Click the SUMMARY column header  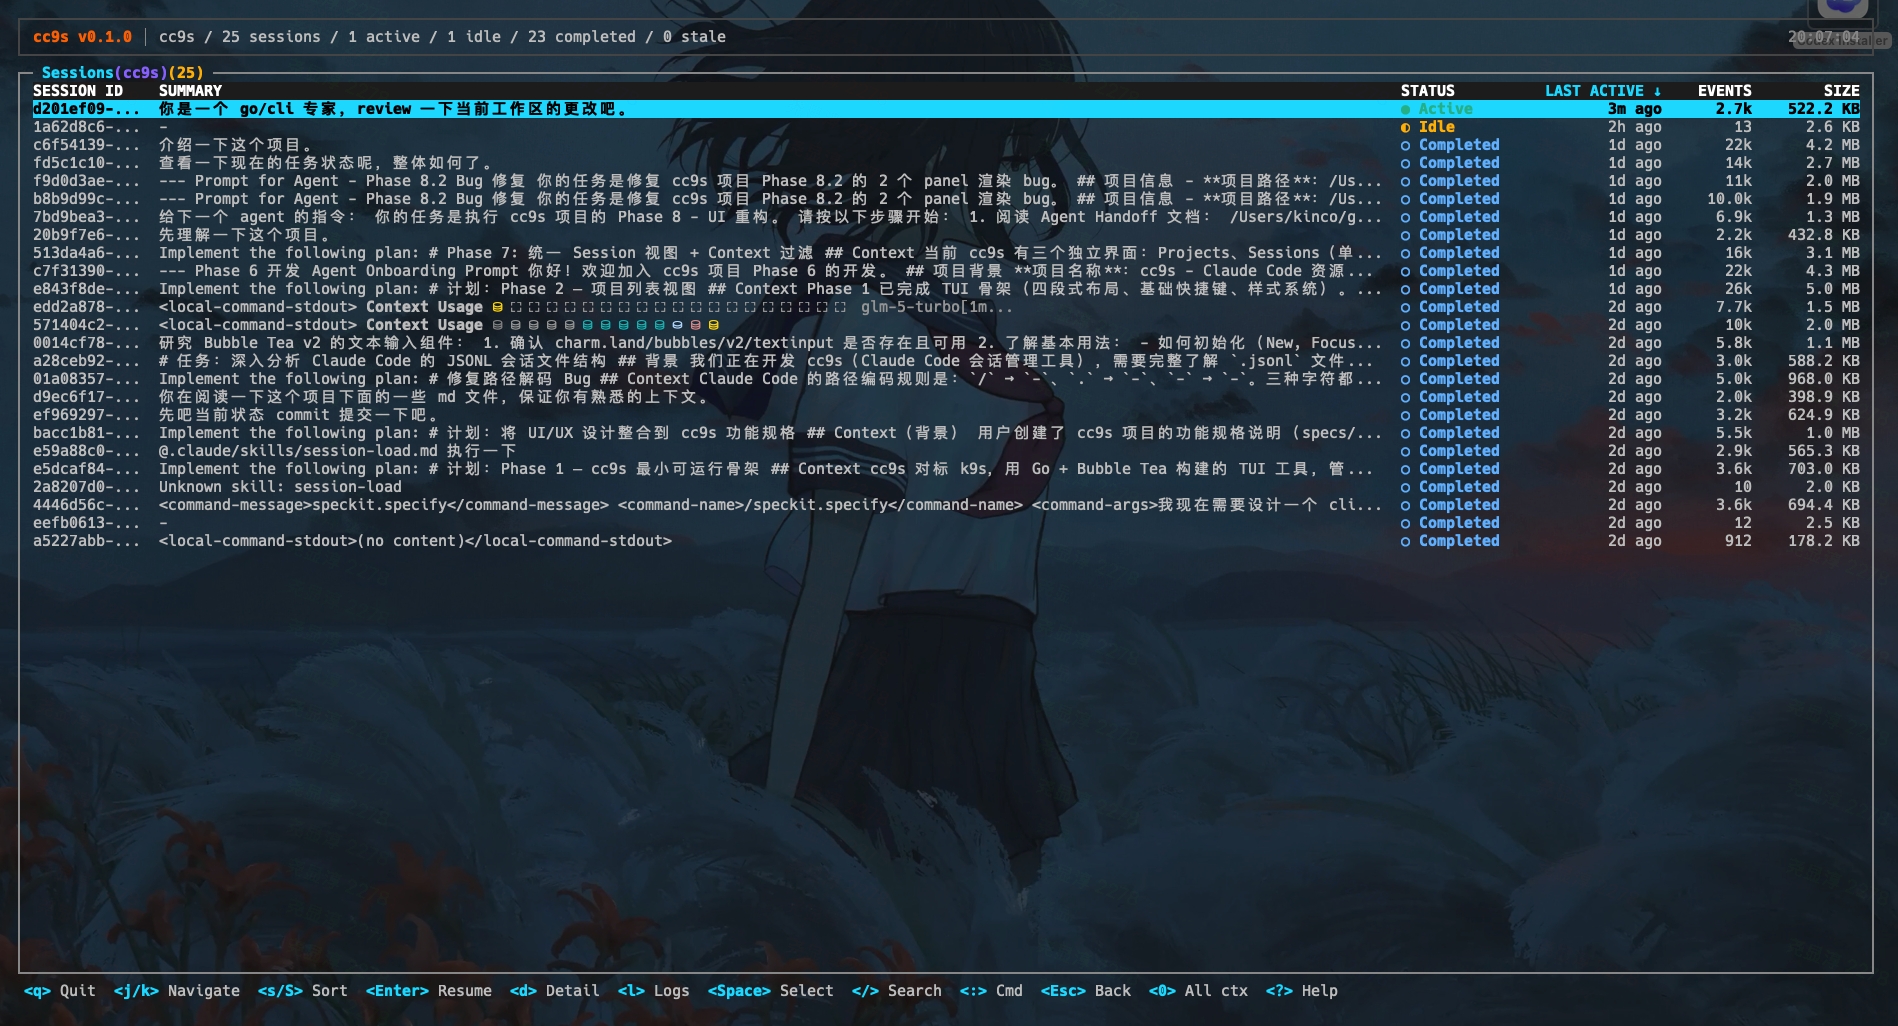(190, 91)
